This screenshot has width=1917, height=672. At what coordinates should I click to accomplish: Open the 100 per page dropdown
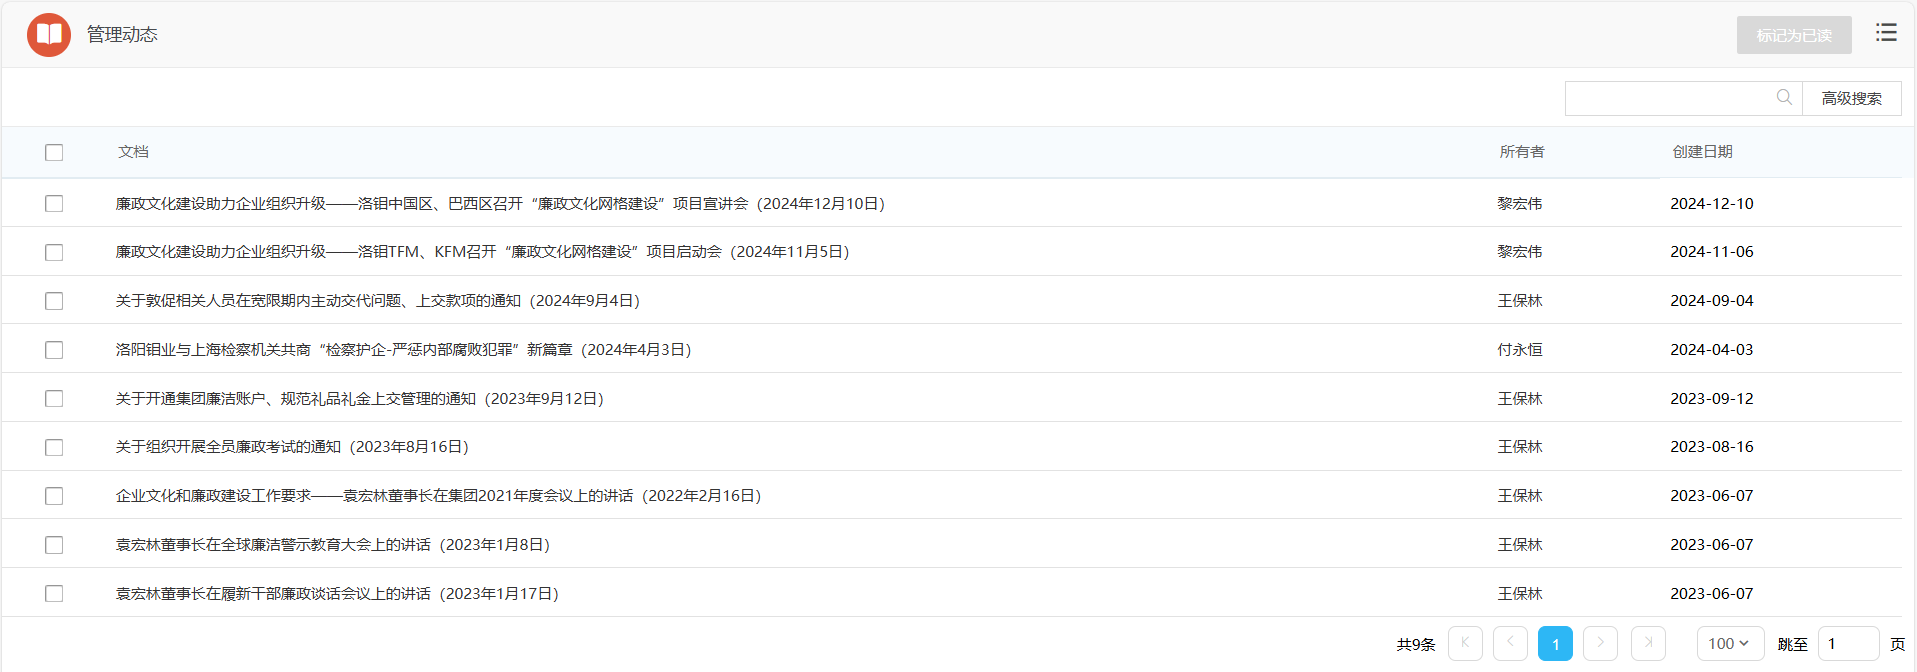coord(1730,643)
